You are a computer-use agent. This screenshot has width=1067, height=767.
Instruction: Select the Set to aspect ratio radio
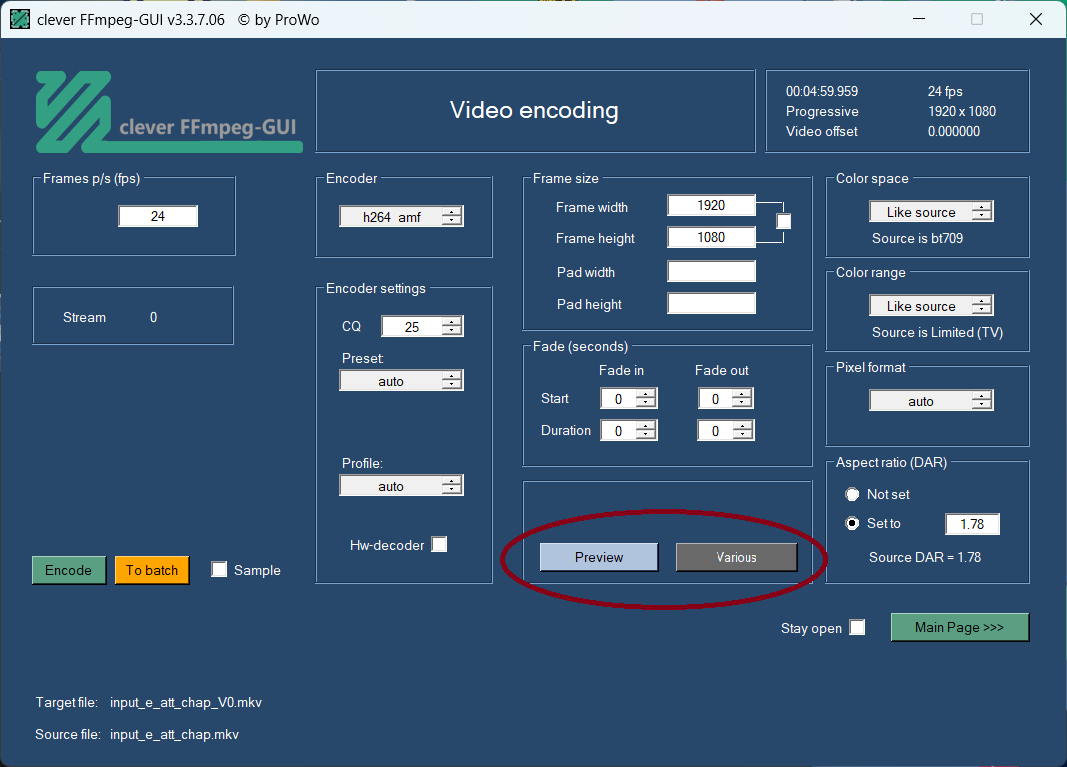tap(852, 523)
